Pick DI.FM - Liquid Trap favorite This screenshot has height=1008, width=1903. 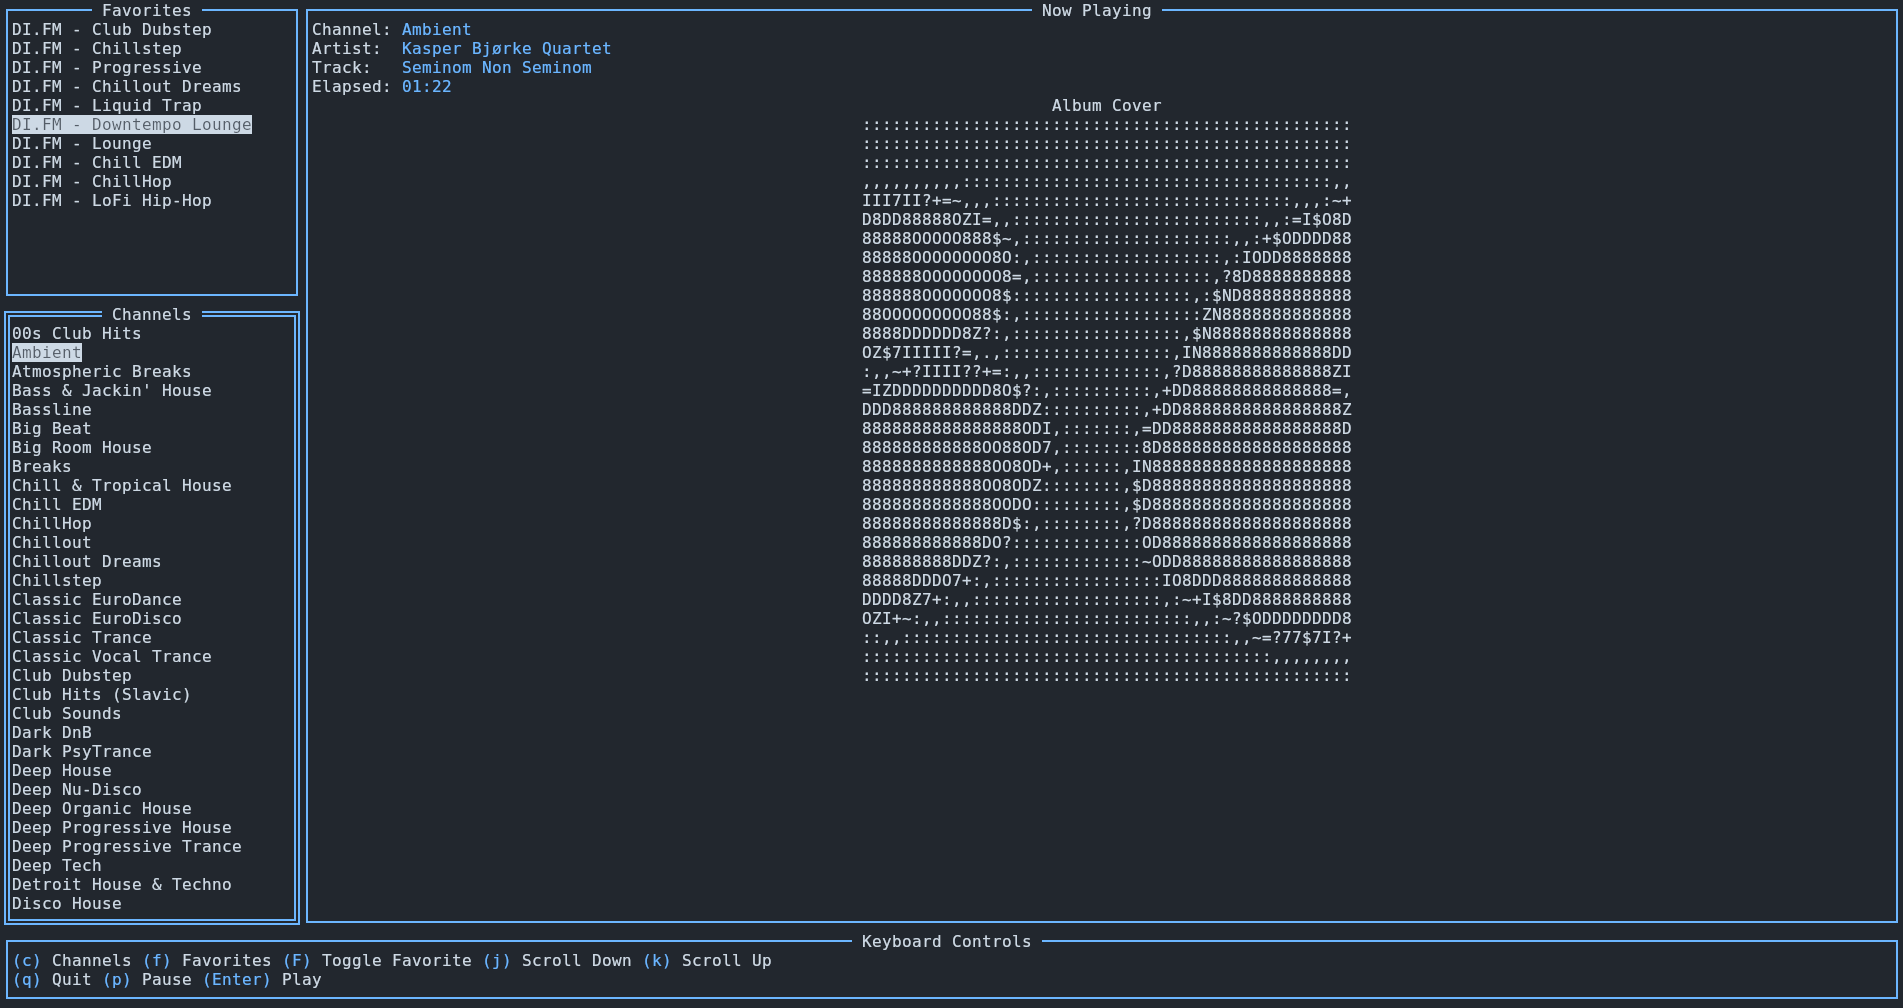tap(107, 105)
